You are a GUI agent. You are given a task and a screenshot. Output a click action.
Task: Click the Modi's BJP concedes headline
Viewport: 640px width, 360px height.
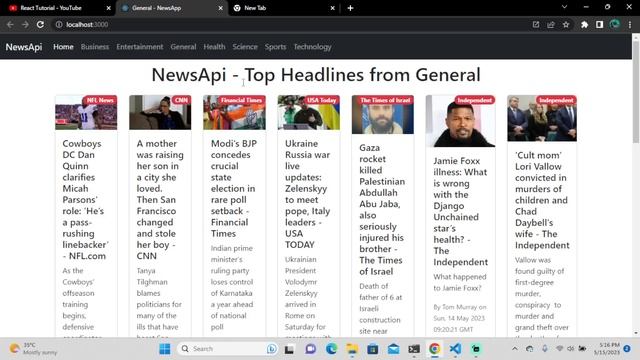pyautogui.click(x=233, y=189)
